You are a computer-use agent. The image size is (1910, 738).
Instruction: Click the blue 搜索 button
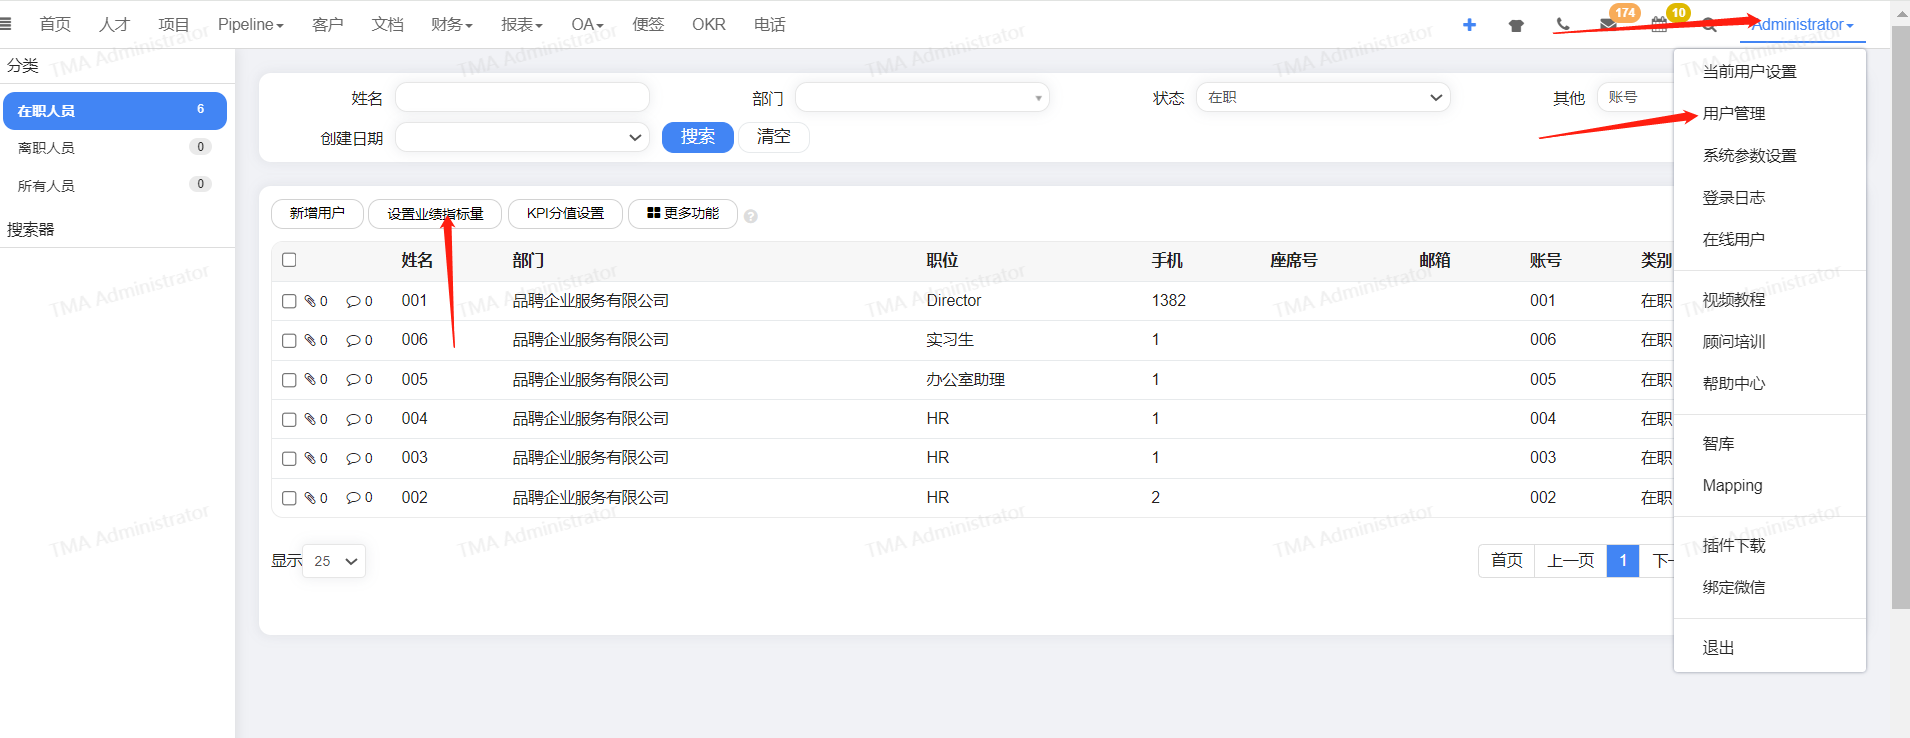pyautogui.click(x=697, y=137)
